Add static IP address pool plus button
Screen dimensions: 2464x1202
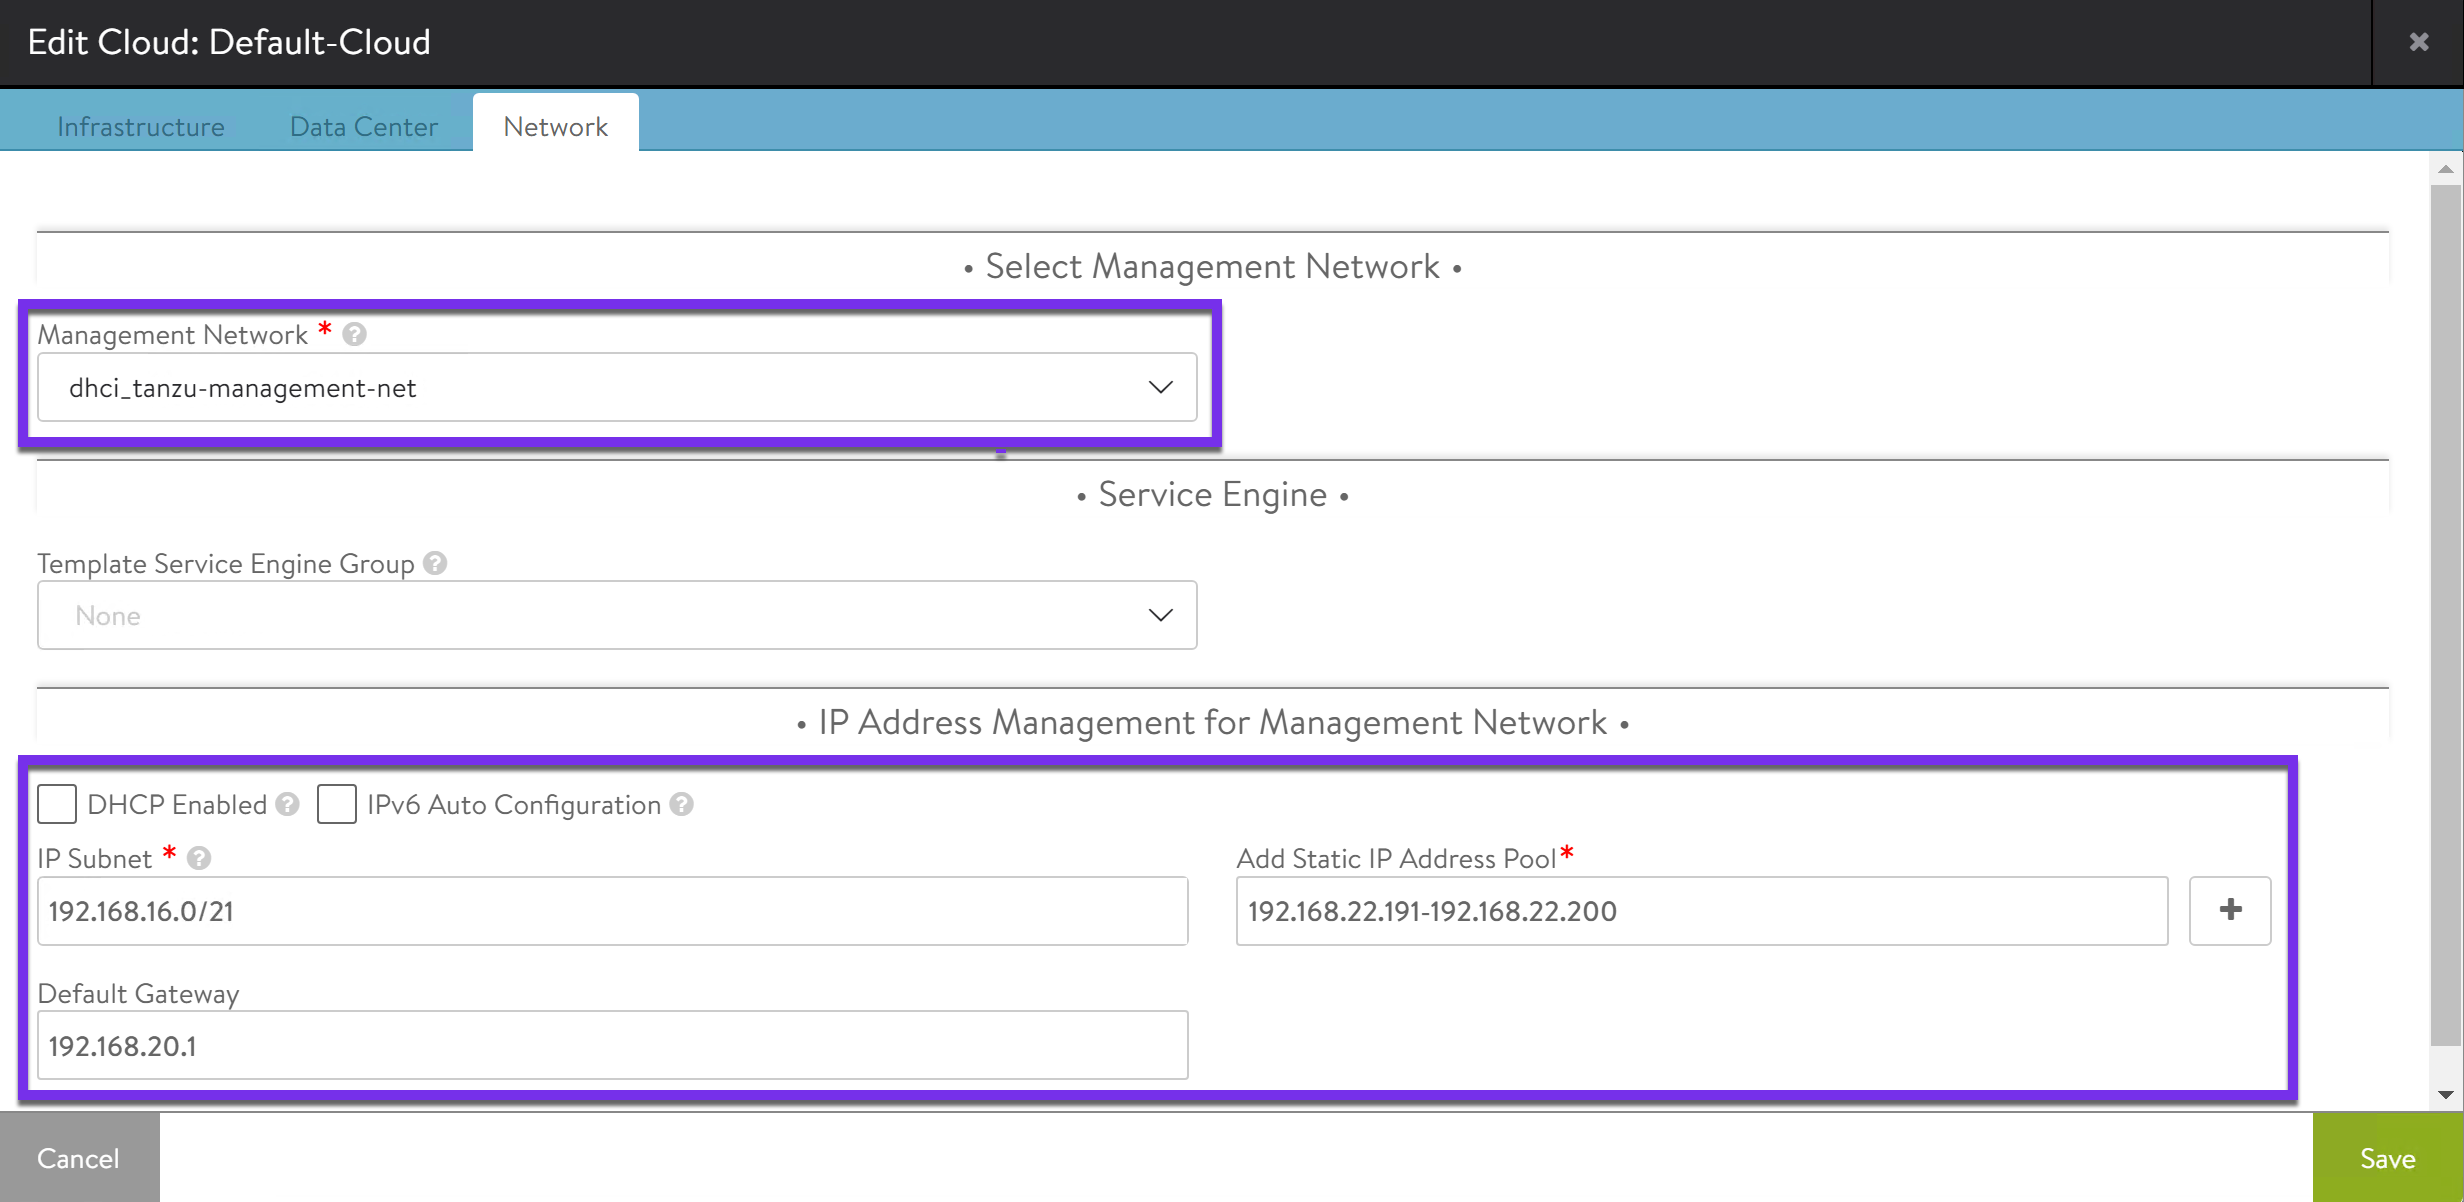point(2229,910)
